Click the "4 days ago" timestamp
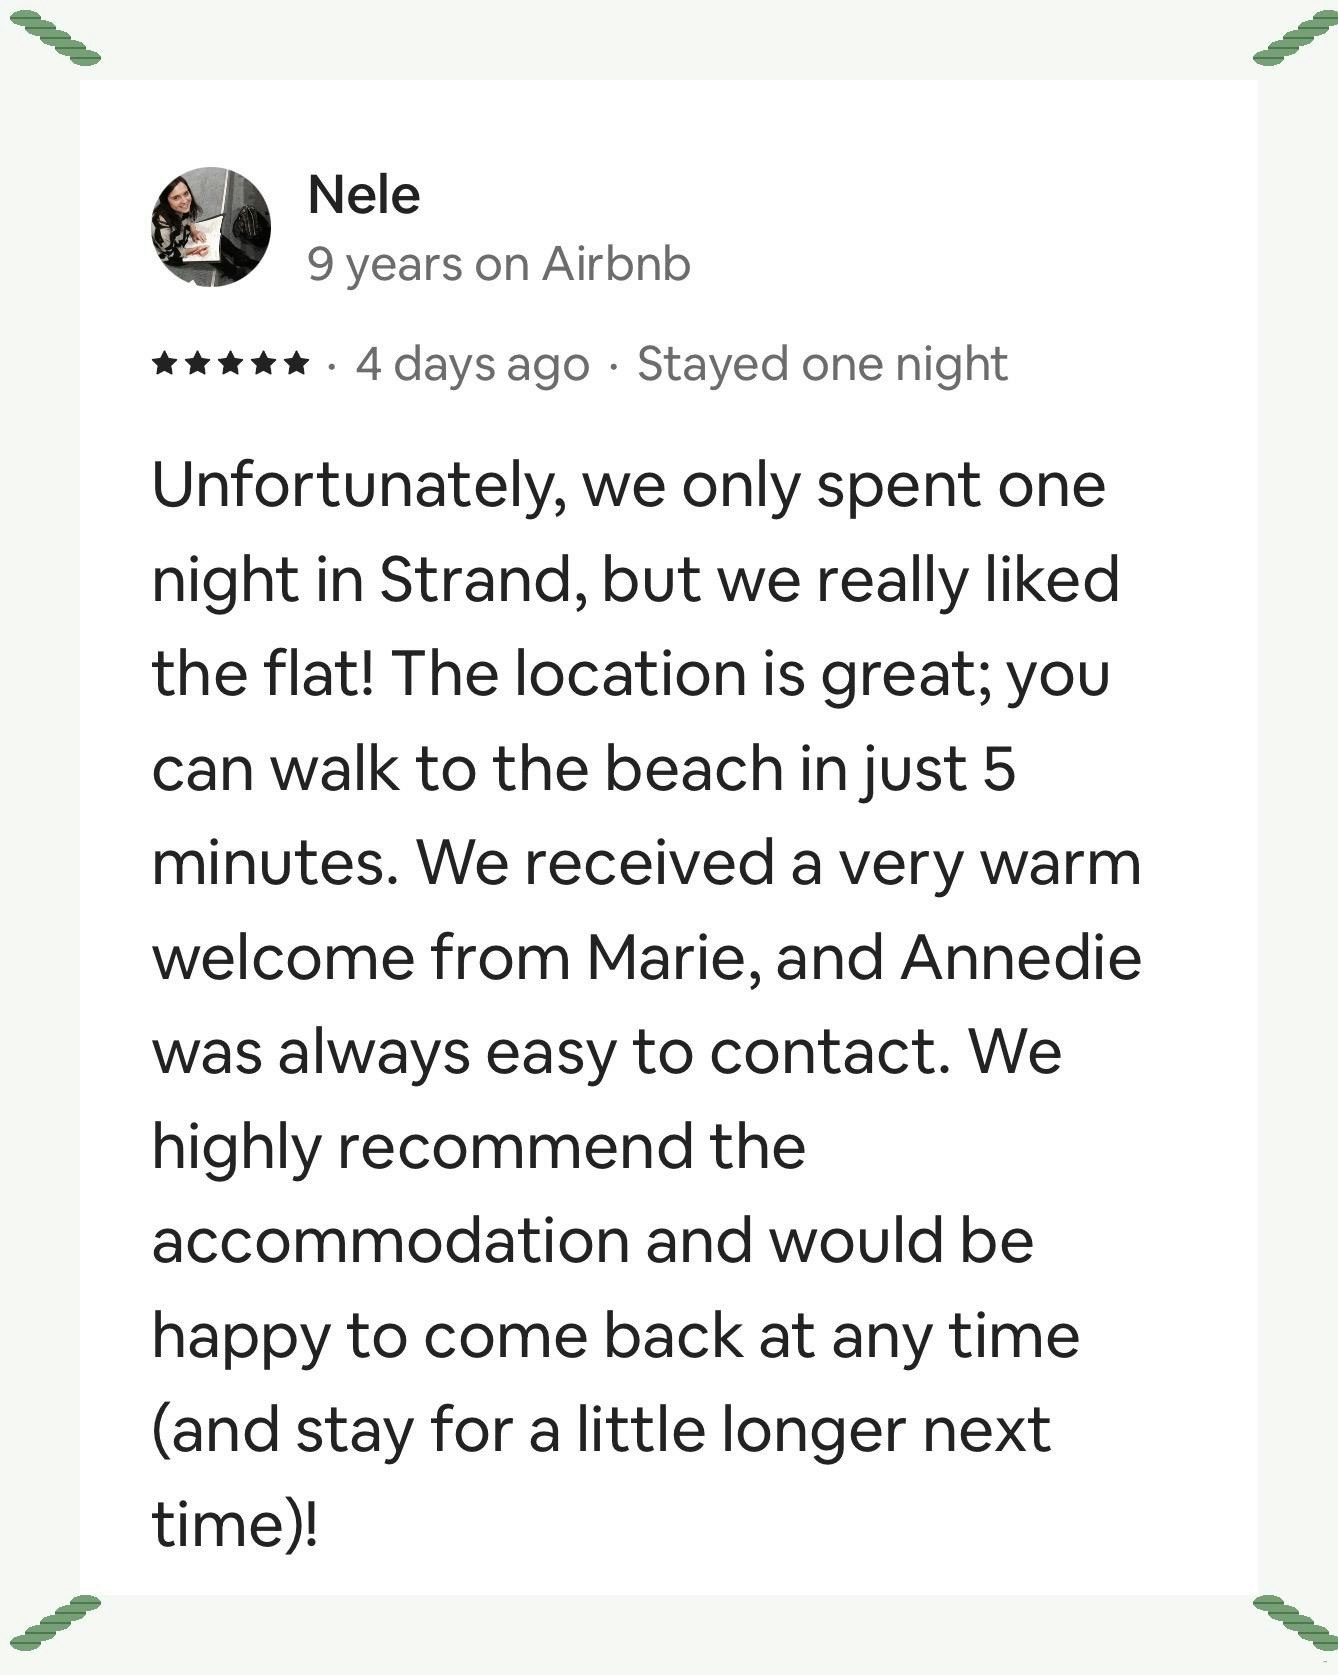This screenshot has height=1675, width=1338. pyautogui.click(x=472, y=364)
